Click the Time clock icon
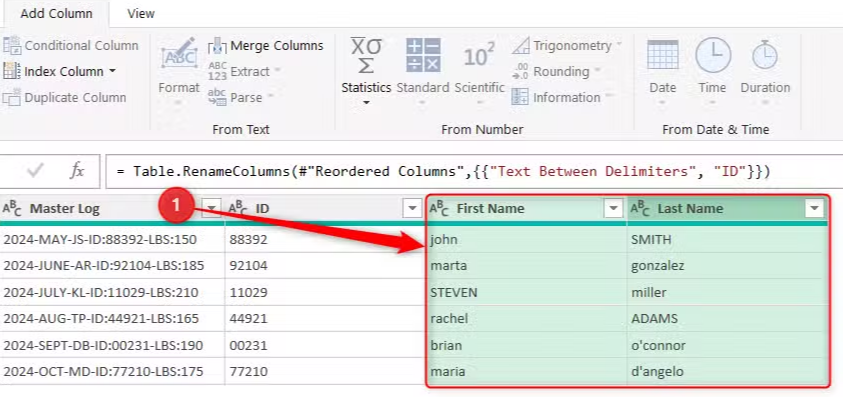The height and width of the screenshot is (397, 843). [713, 54]
